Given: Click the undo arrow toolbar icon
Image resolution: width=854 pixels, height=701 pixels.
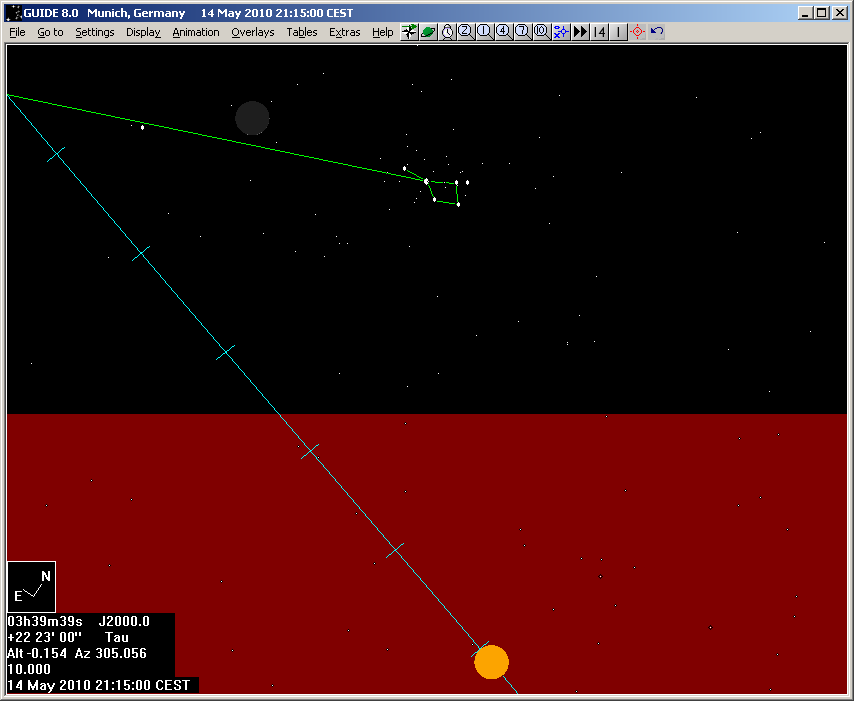Looking at the screenshot, I should pos(656,32).
